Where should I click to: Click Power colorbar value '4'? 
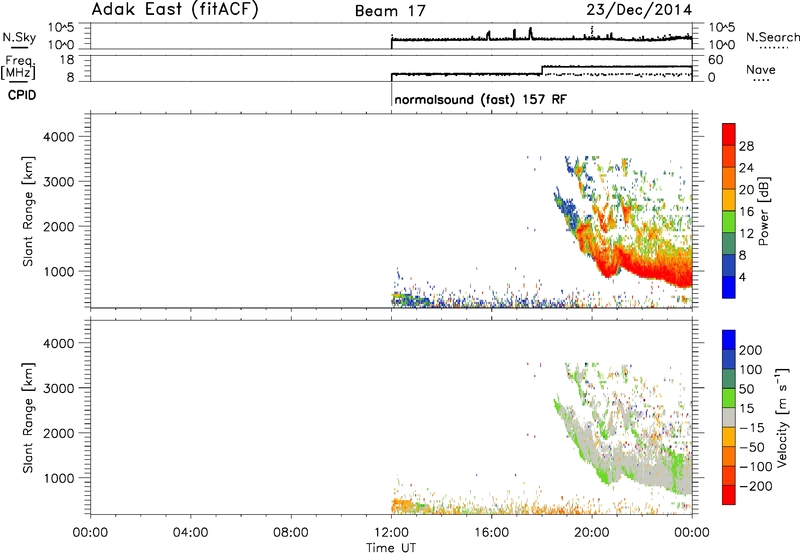pyautogui.click(x=742, y=277)
